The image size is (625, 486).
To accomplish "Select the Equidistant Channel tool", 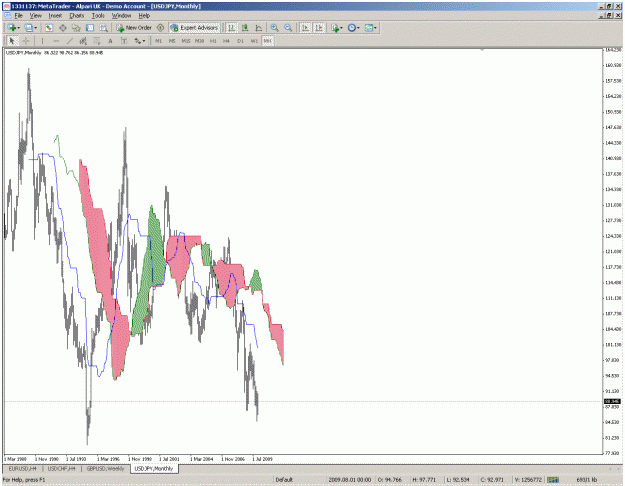I will (x=83, y=41).
